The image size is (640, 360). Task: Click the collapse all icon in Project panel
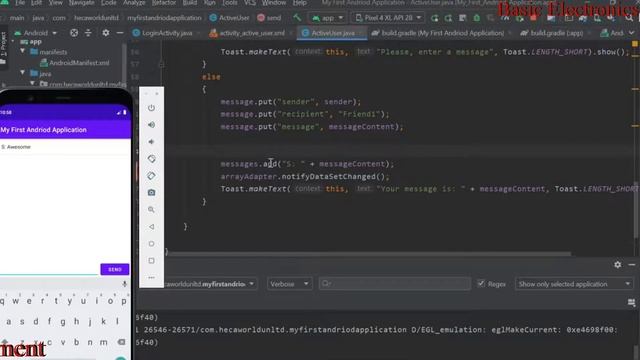coord(88,33)
